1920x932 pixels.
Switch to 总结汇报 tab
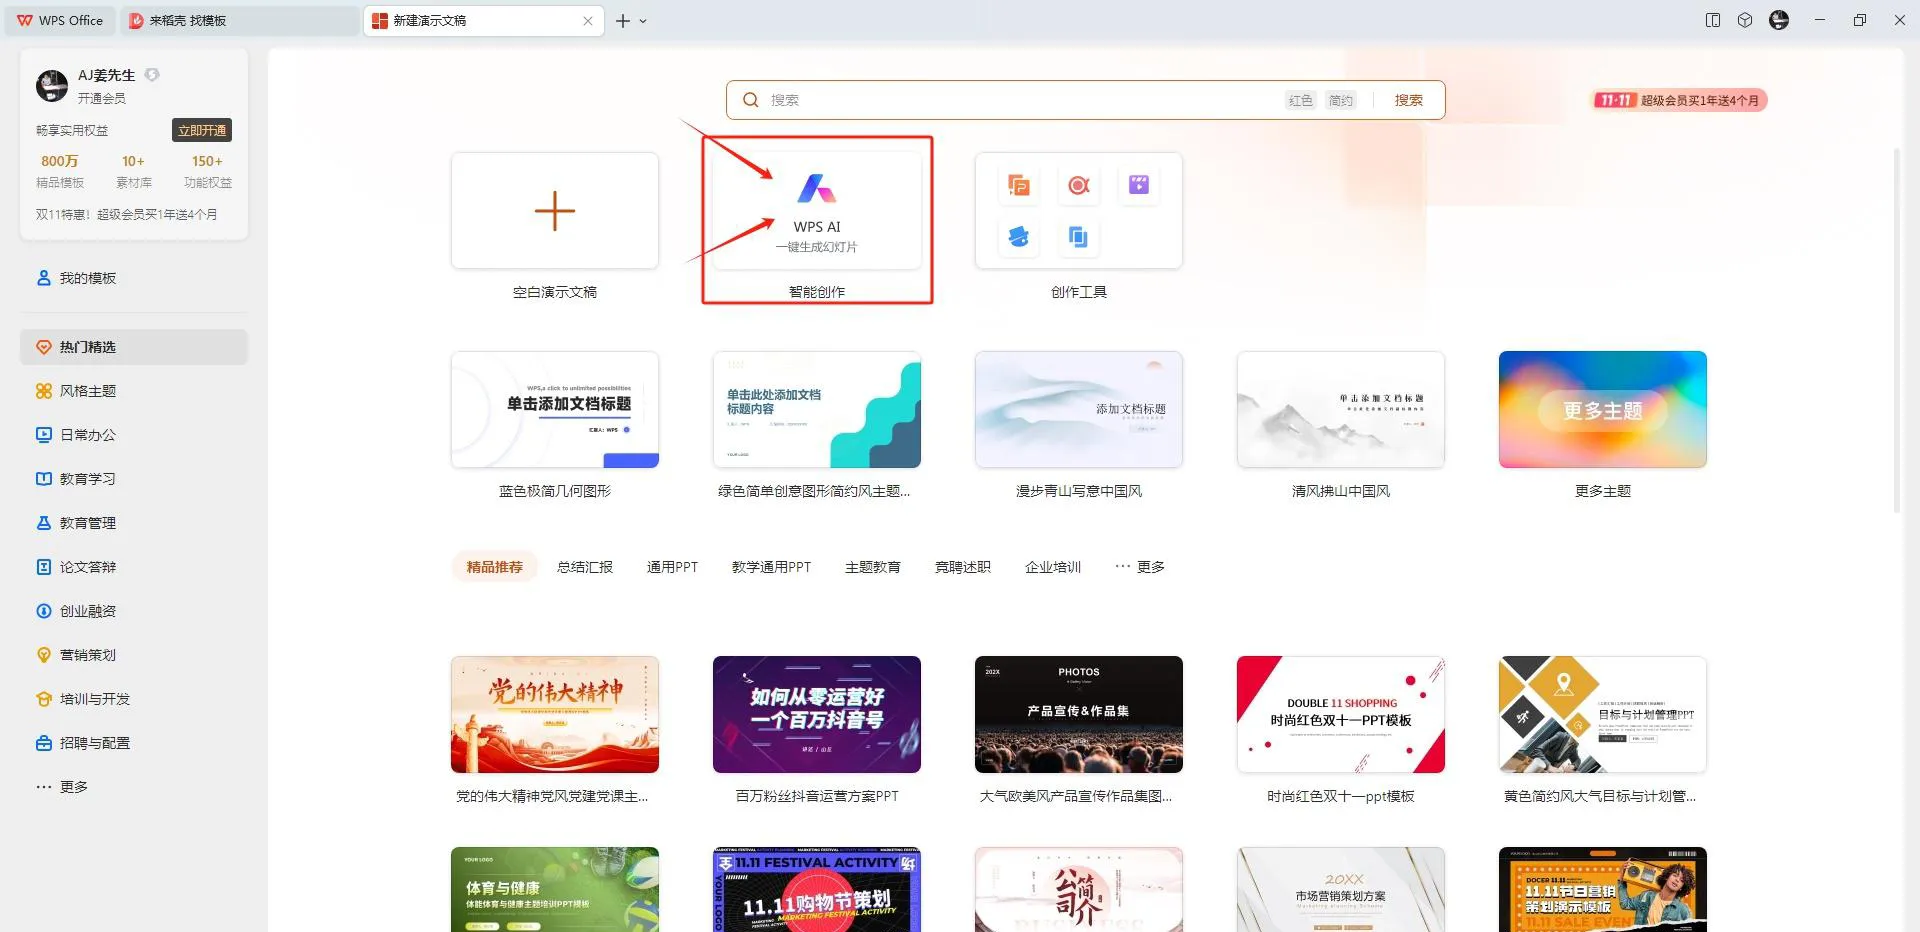(585, 567)
